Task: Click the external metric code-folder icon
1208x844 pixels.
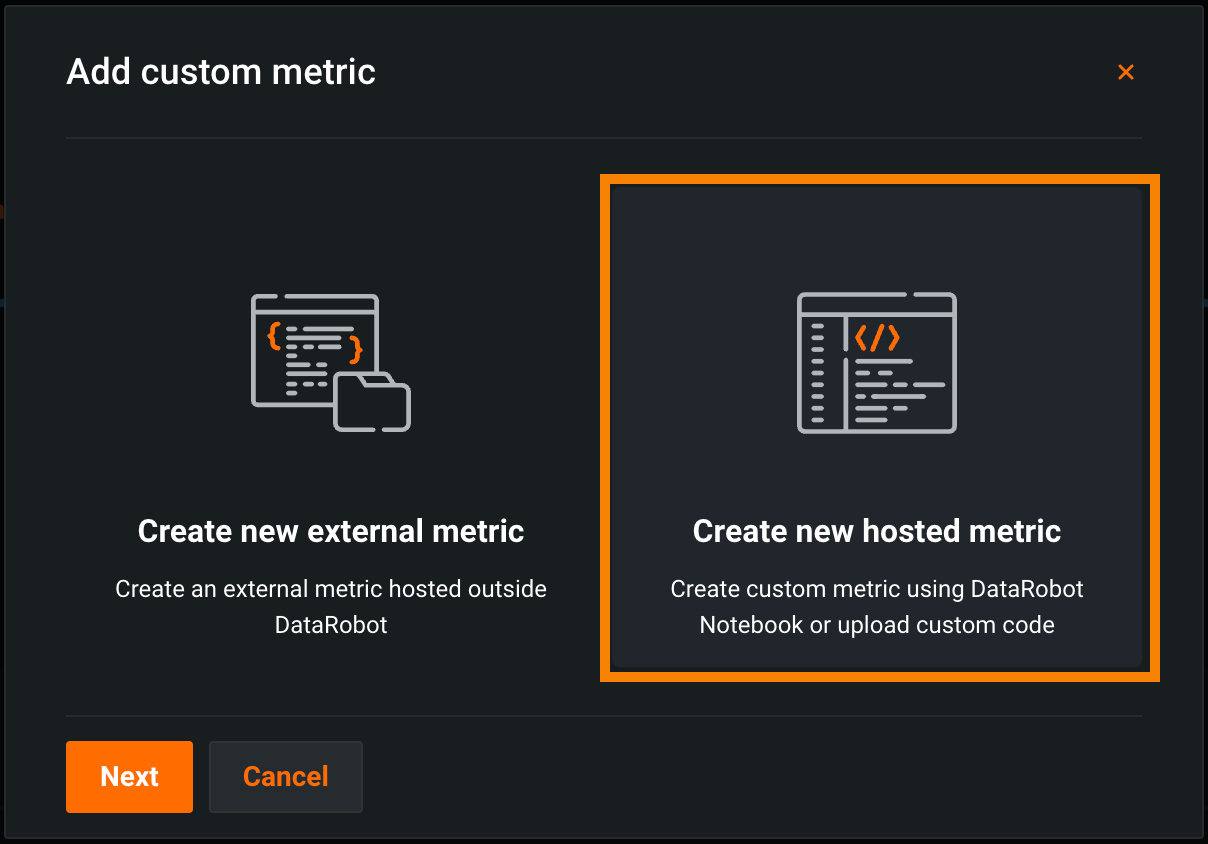Action: point(330,362)
